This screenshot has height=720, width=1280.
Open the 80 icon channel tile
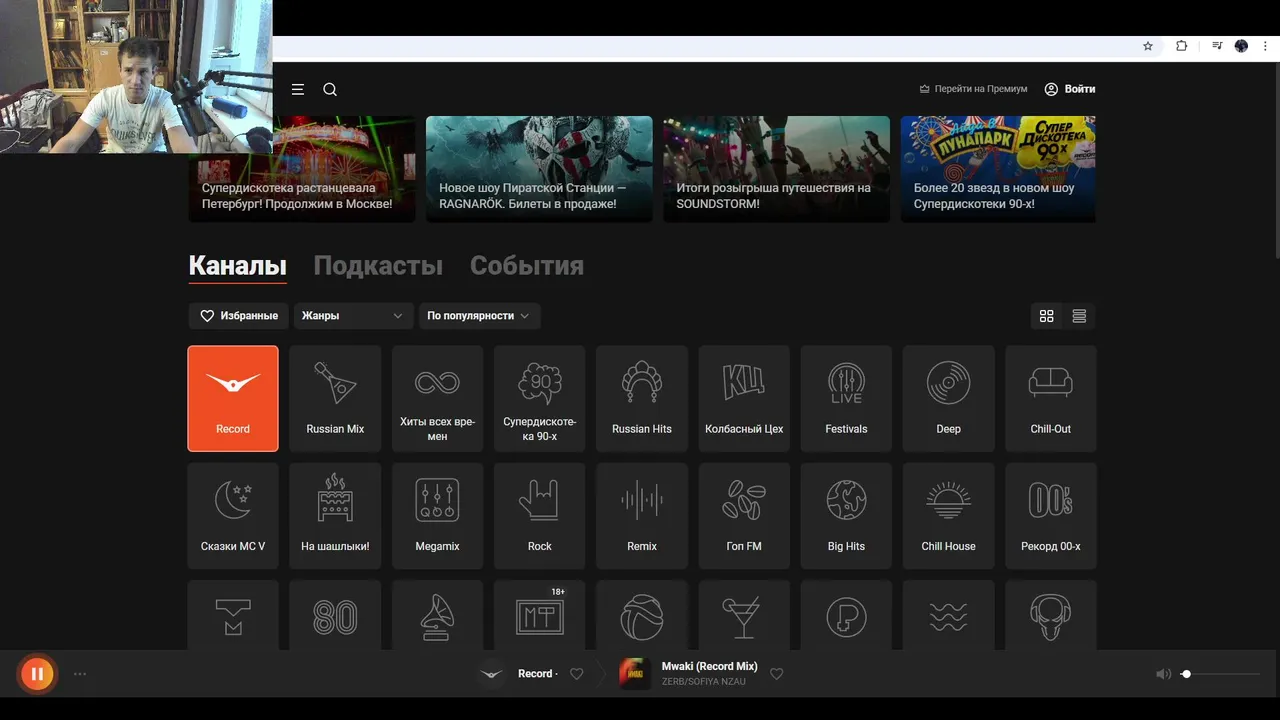335,616
